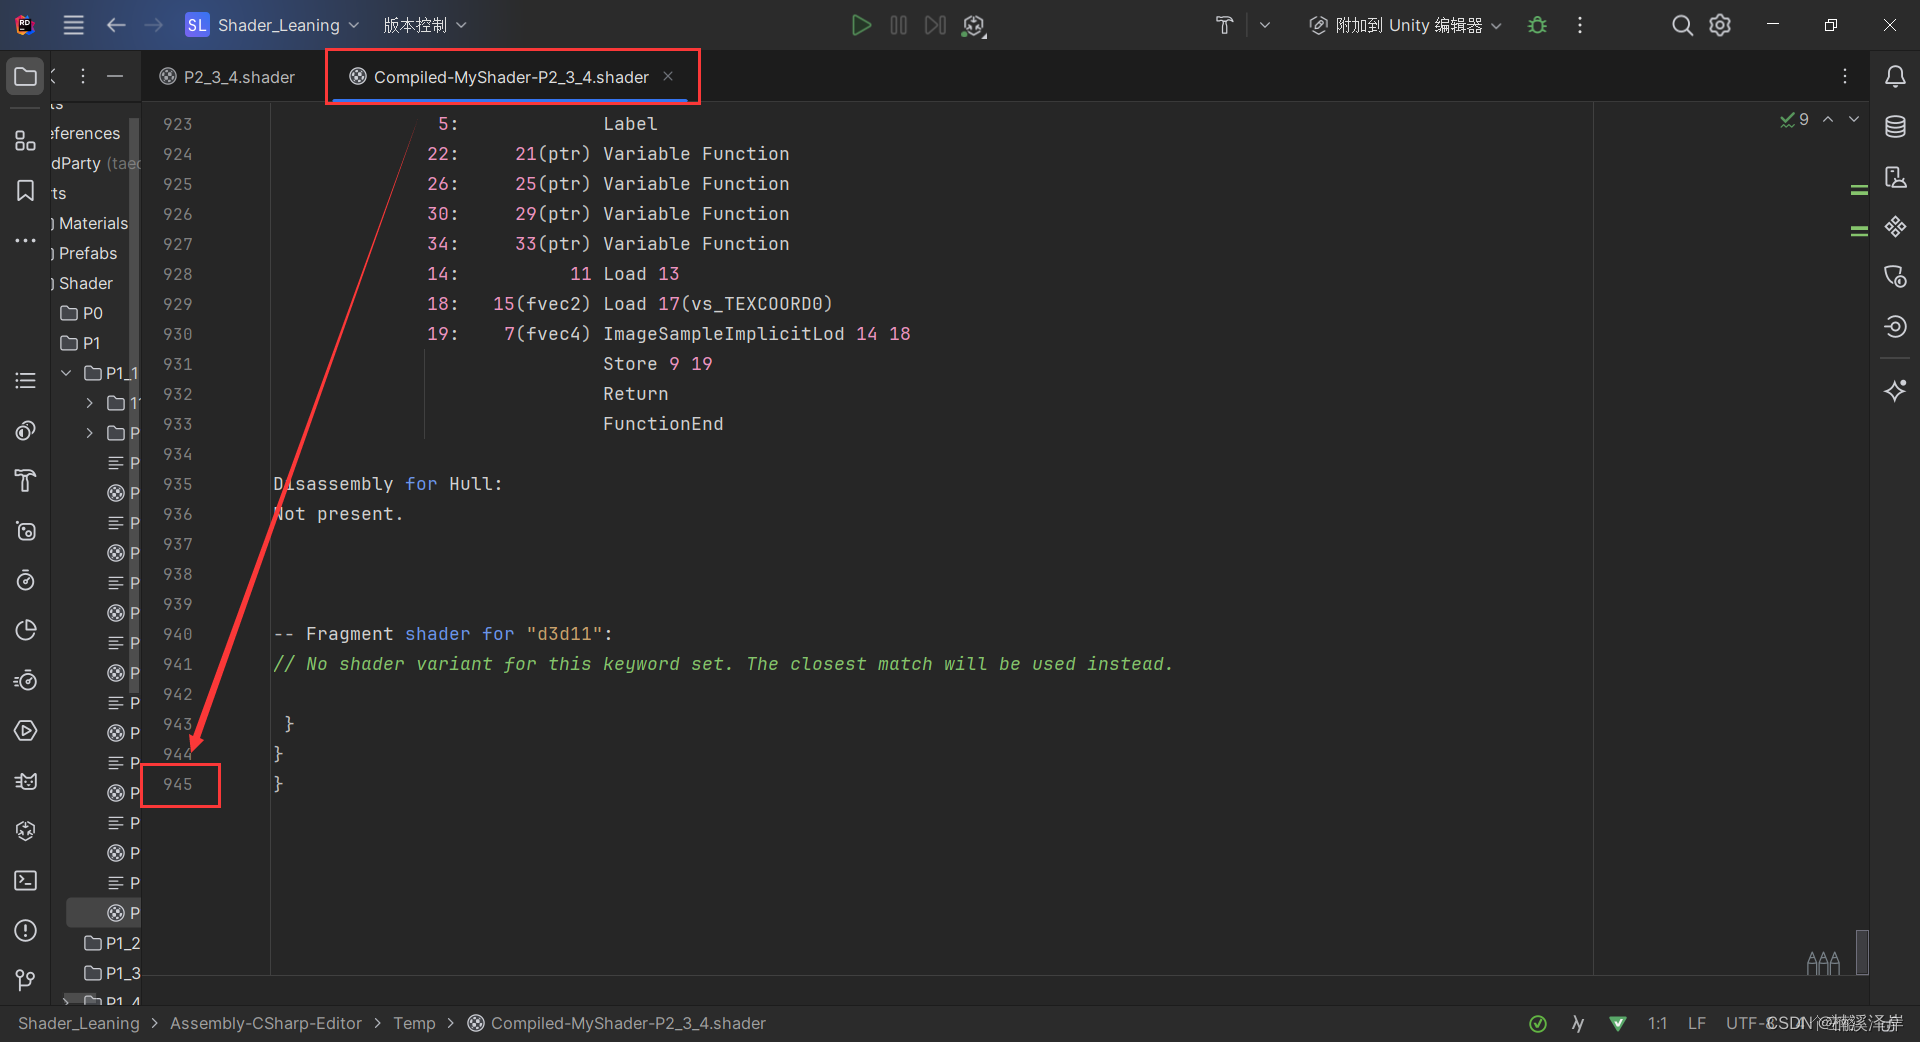Click the green check status icon
Image resolution: width=1920 pixels, height=1042 pixels.
[1538, 1023]
